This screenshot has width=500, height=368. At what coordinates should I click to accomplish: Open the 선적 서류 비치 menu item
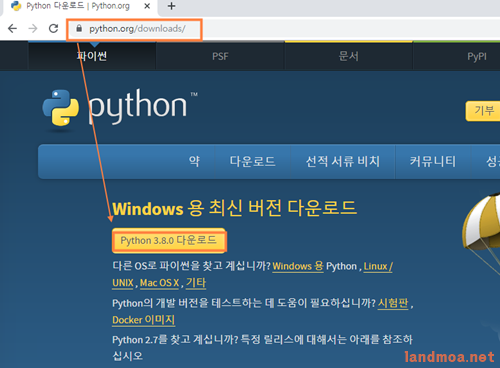tap(343, 162)
